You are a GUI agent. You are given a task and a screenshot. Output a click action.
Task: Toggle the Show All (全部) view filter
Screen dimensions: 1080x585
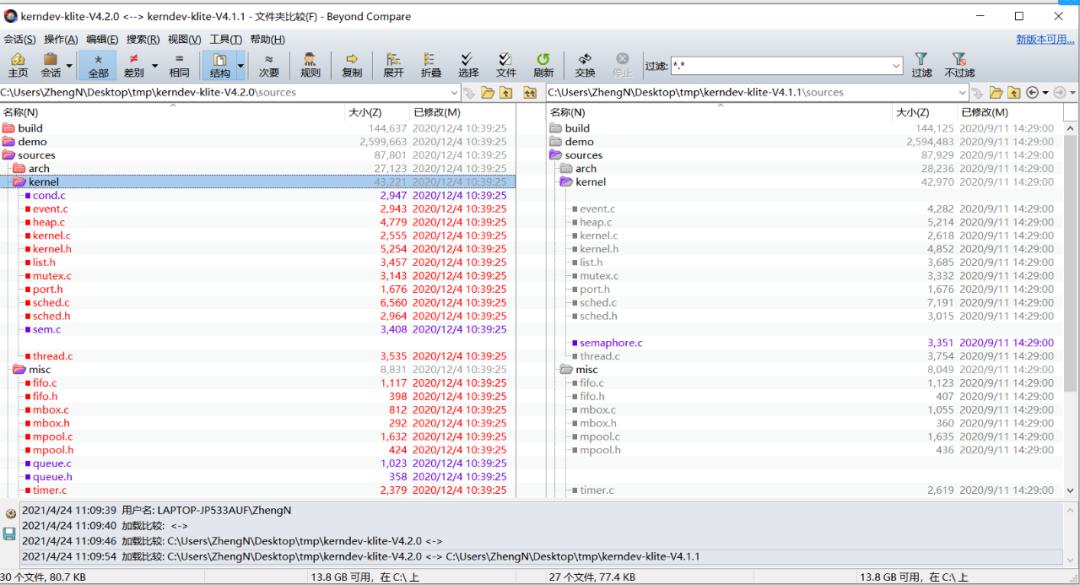click(98, 65)
